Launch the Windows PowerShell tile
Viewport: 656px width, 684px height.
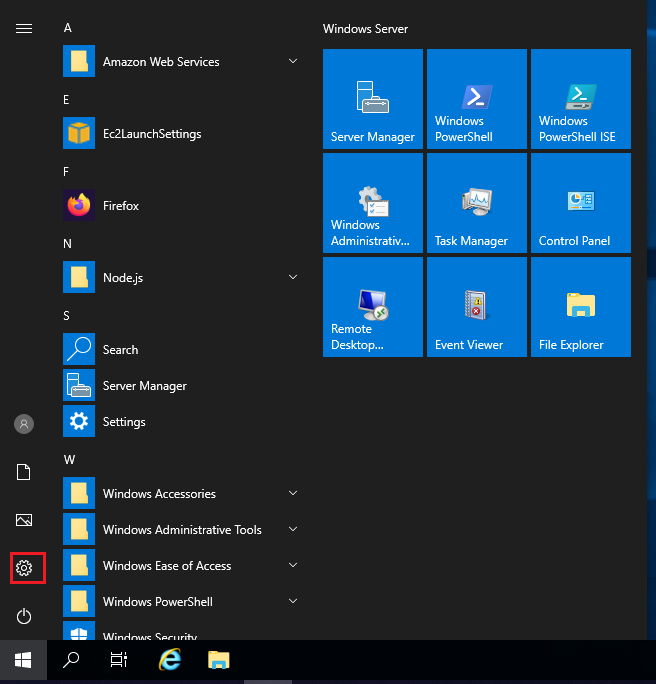(x=477, y=99)
